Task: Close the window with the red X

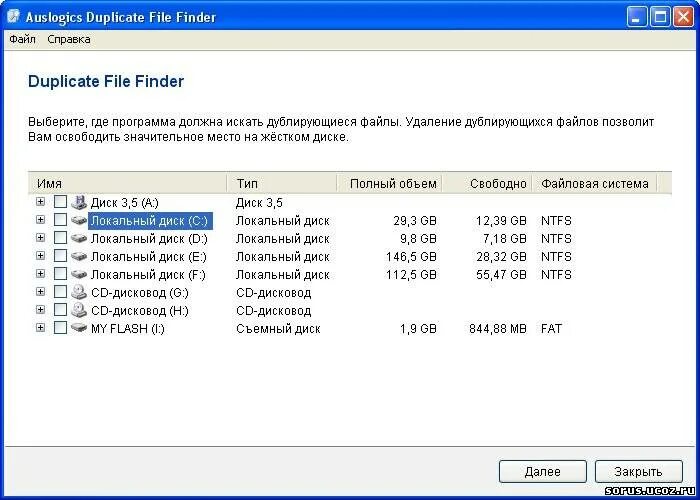Action: 683,18
